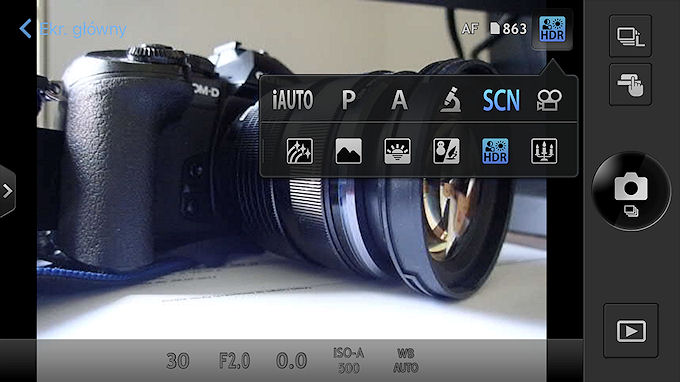The width and height of the screenshot is (680, 382).
Task: Tap the WB AUTO white balance setting
Action: click(405, 360)
